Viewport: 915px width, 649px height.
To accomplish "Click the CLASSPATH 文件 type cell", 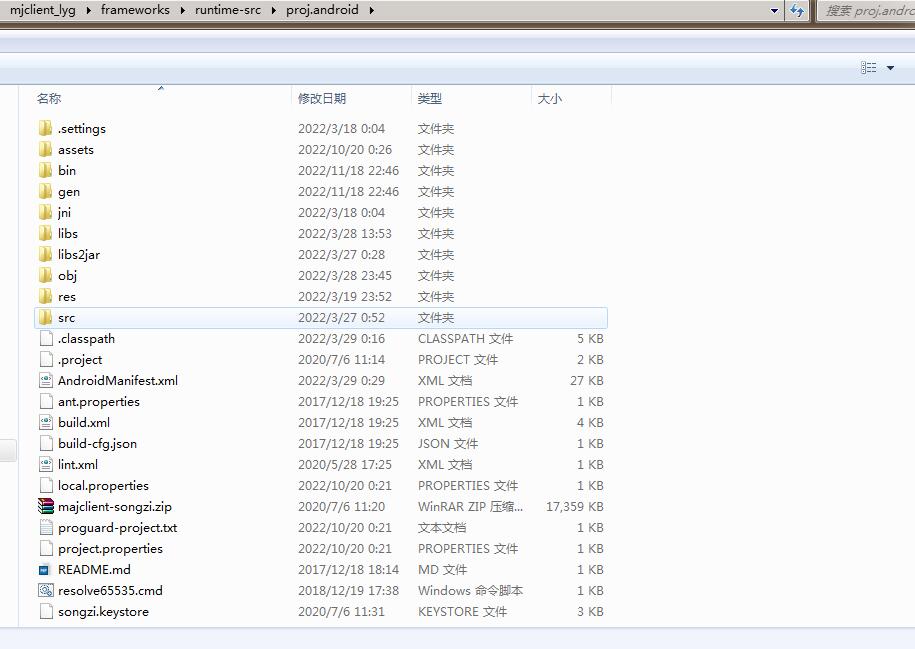I will 465,339.
